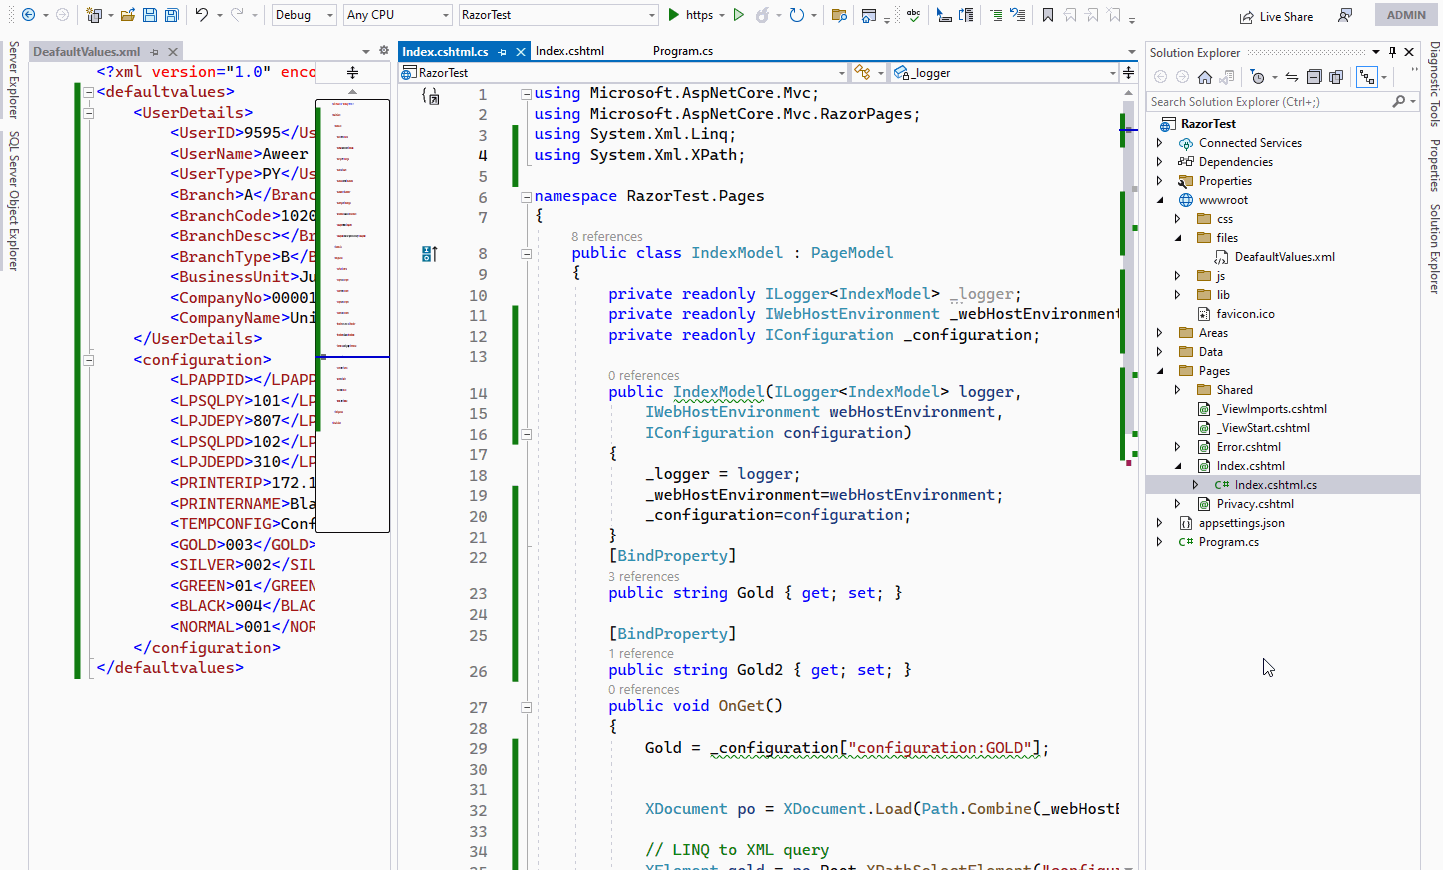Open the RazorTest startup project dropdown
Viewport: 1443px width, 870px height.
[x=558, y=15]
